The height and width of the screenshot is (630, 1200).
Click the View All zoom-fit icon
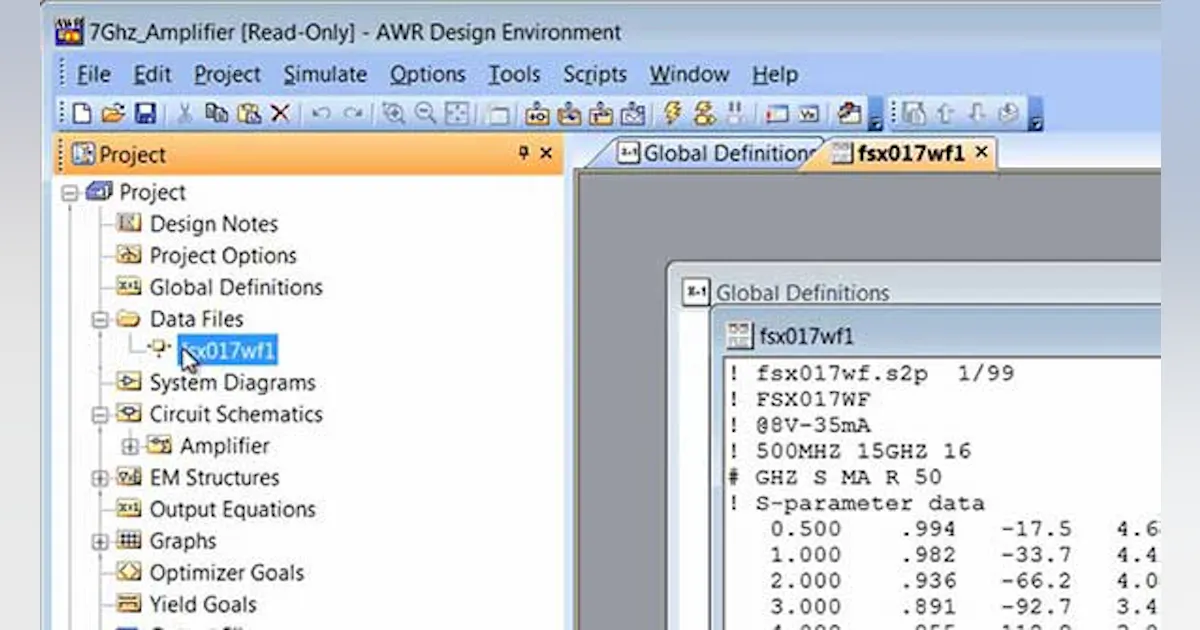(457, 114)
